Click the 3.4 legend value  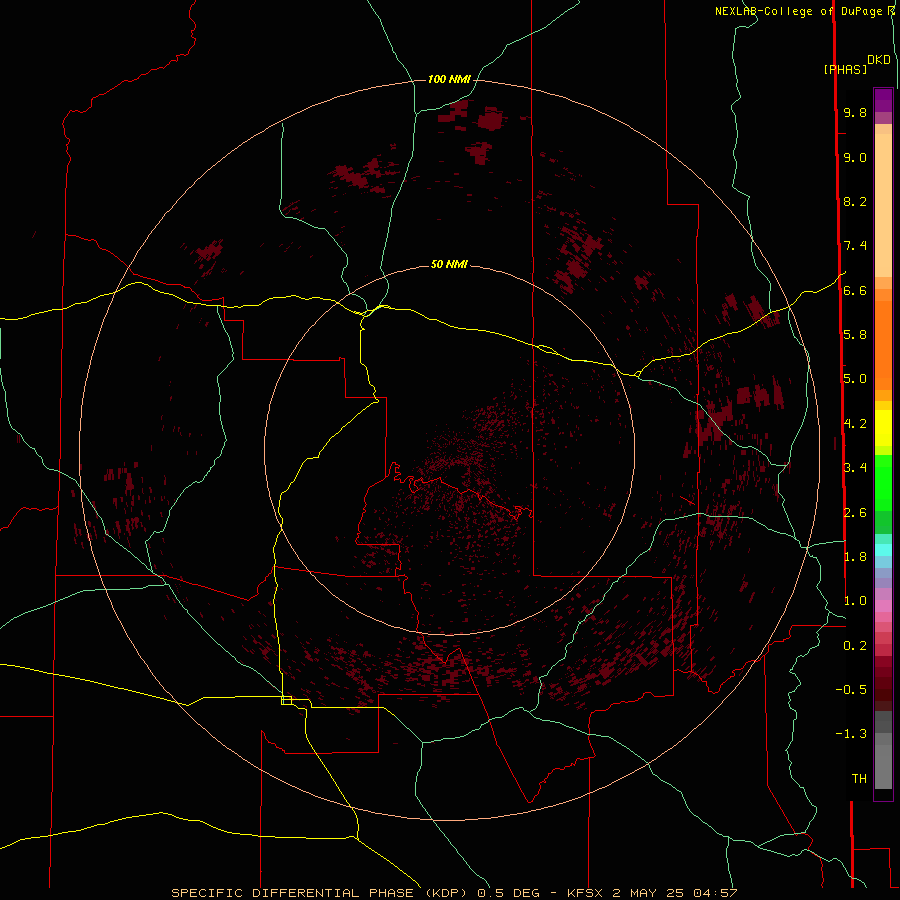pos(855,468)
